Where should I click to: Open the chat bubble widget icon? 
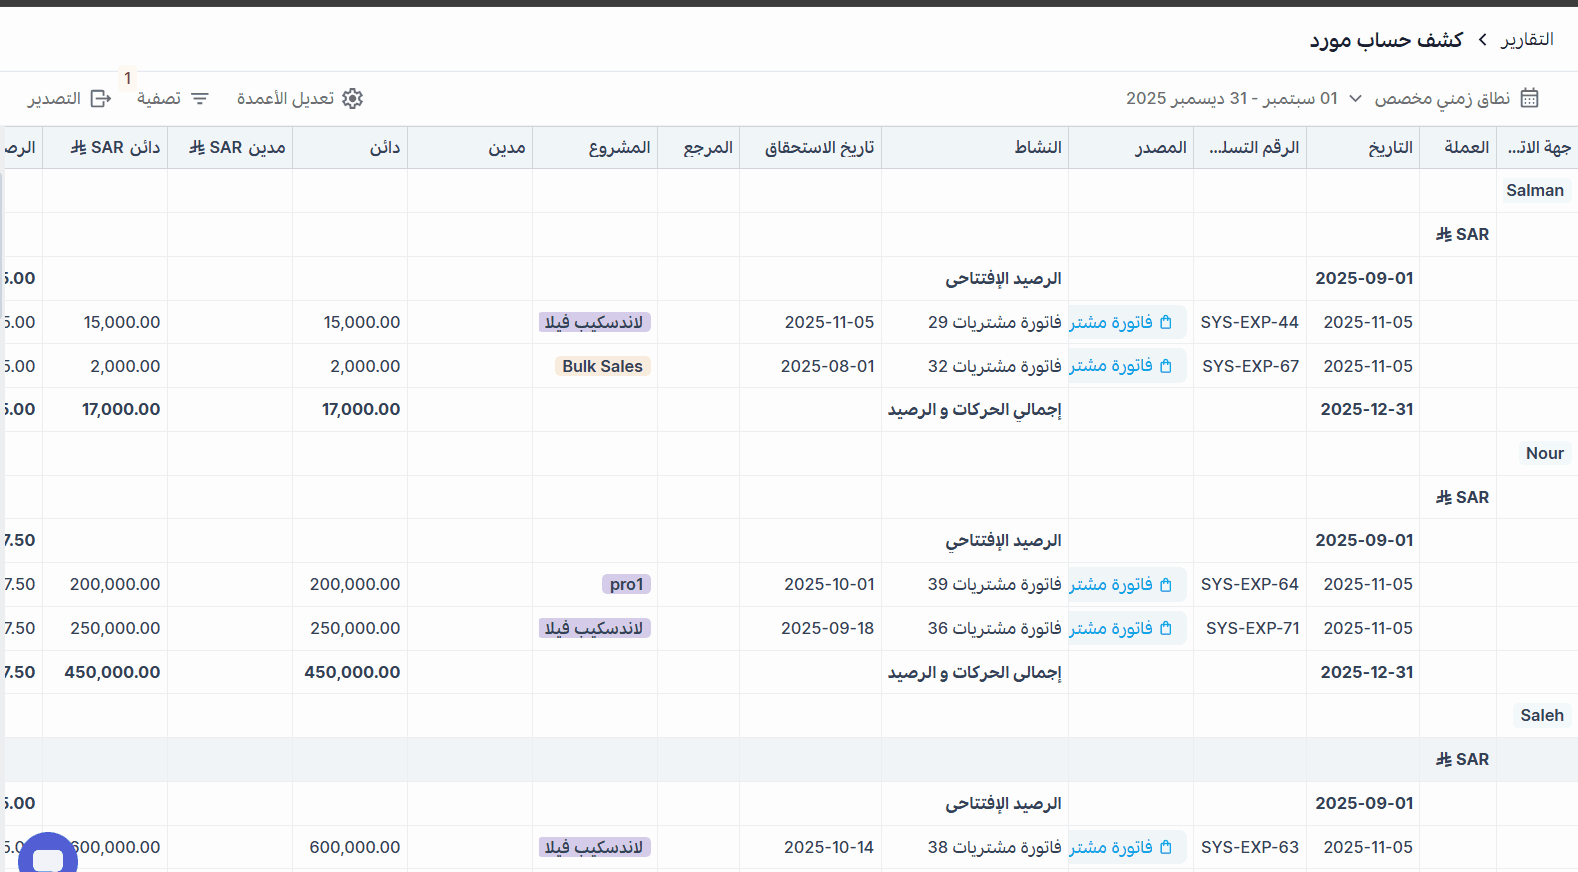click(x=48, y=858)
